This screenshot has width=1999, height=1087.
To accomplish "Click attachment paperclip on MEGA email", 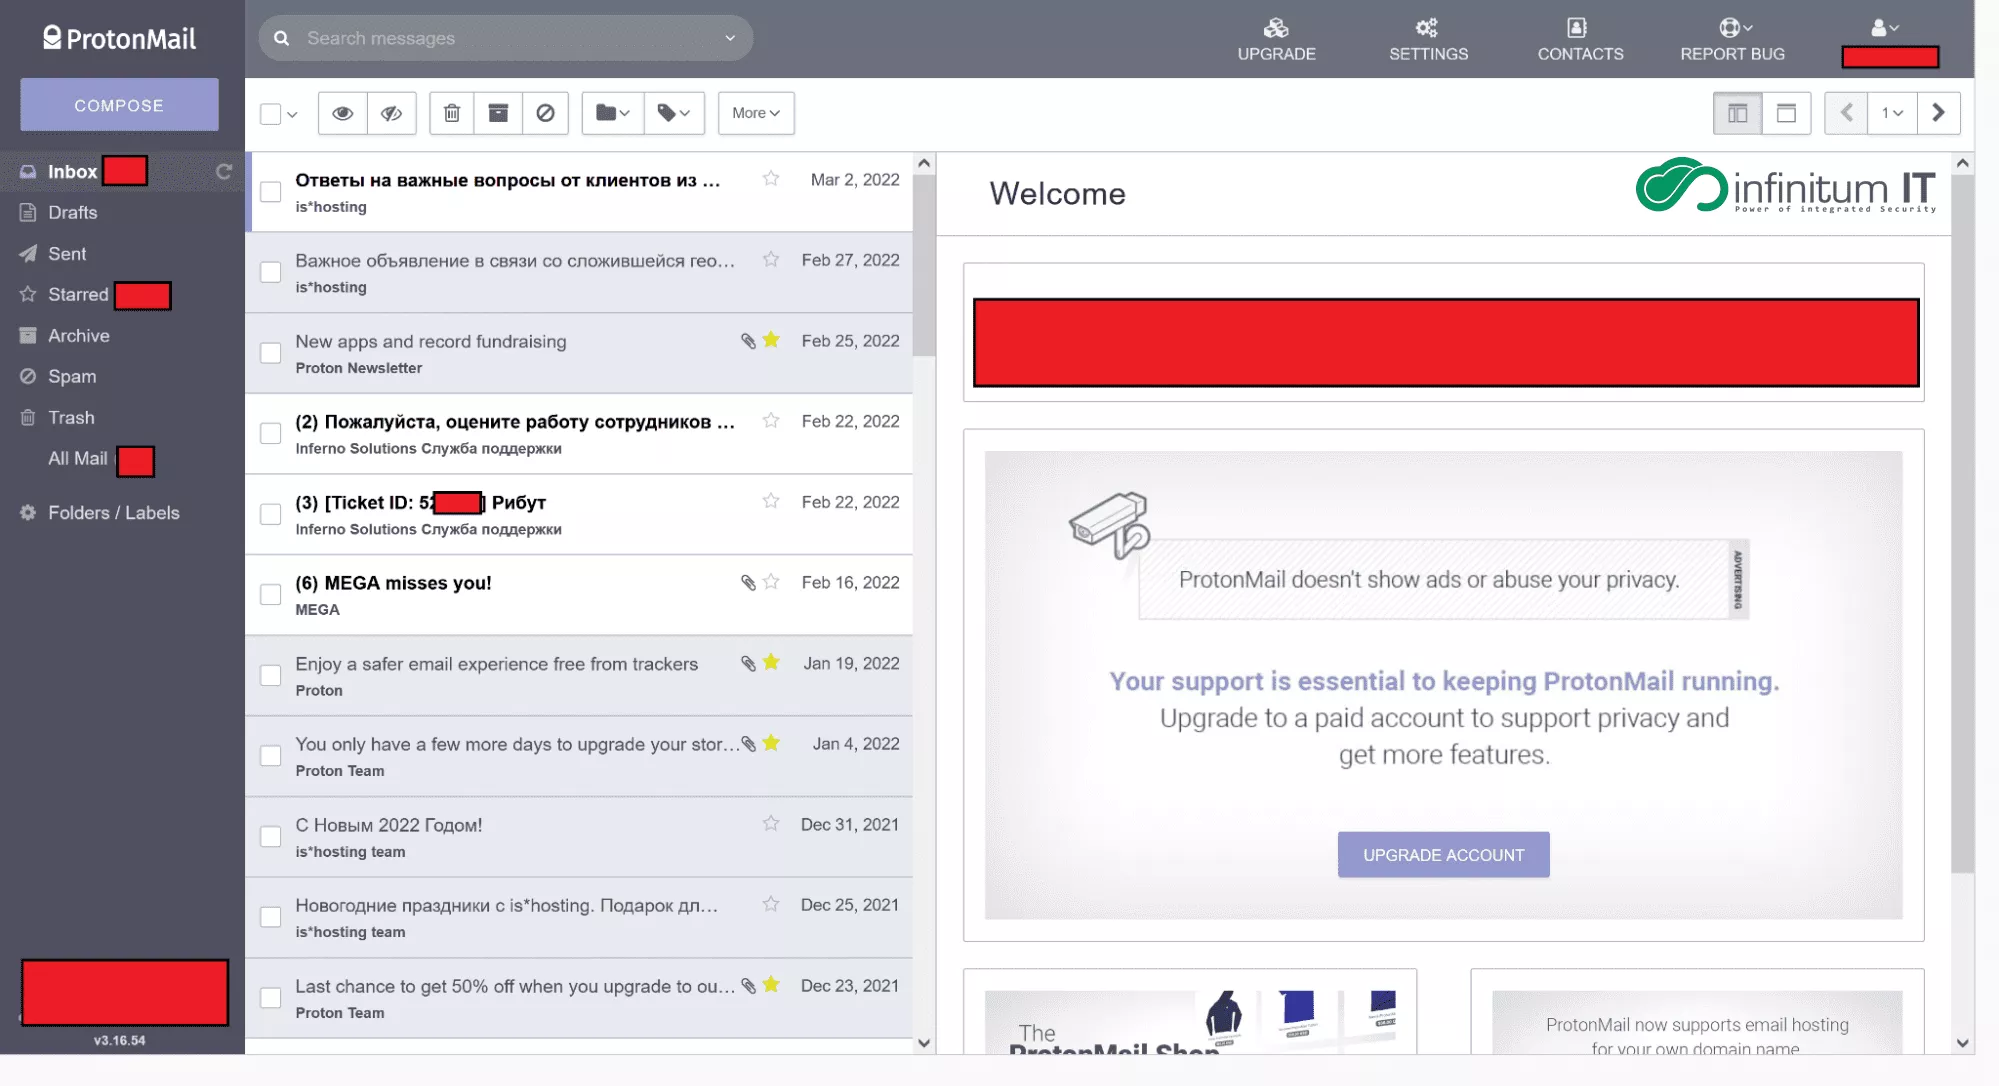I will tap(748, 582).
